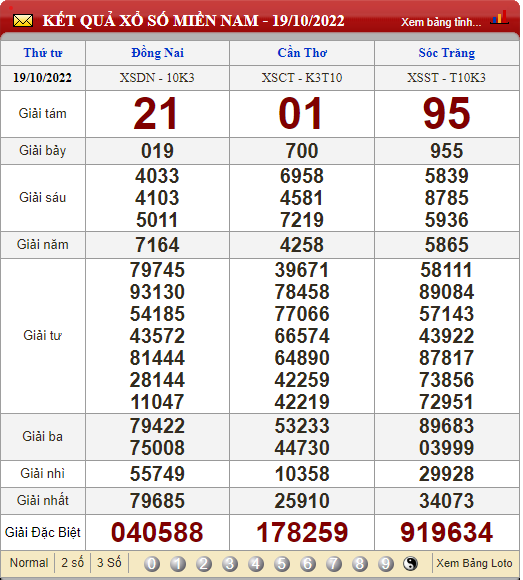Click Giải tư number 77066
The height and width of the screenshot is (580, 523).
(302, 314)
